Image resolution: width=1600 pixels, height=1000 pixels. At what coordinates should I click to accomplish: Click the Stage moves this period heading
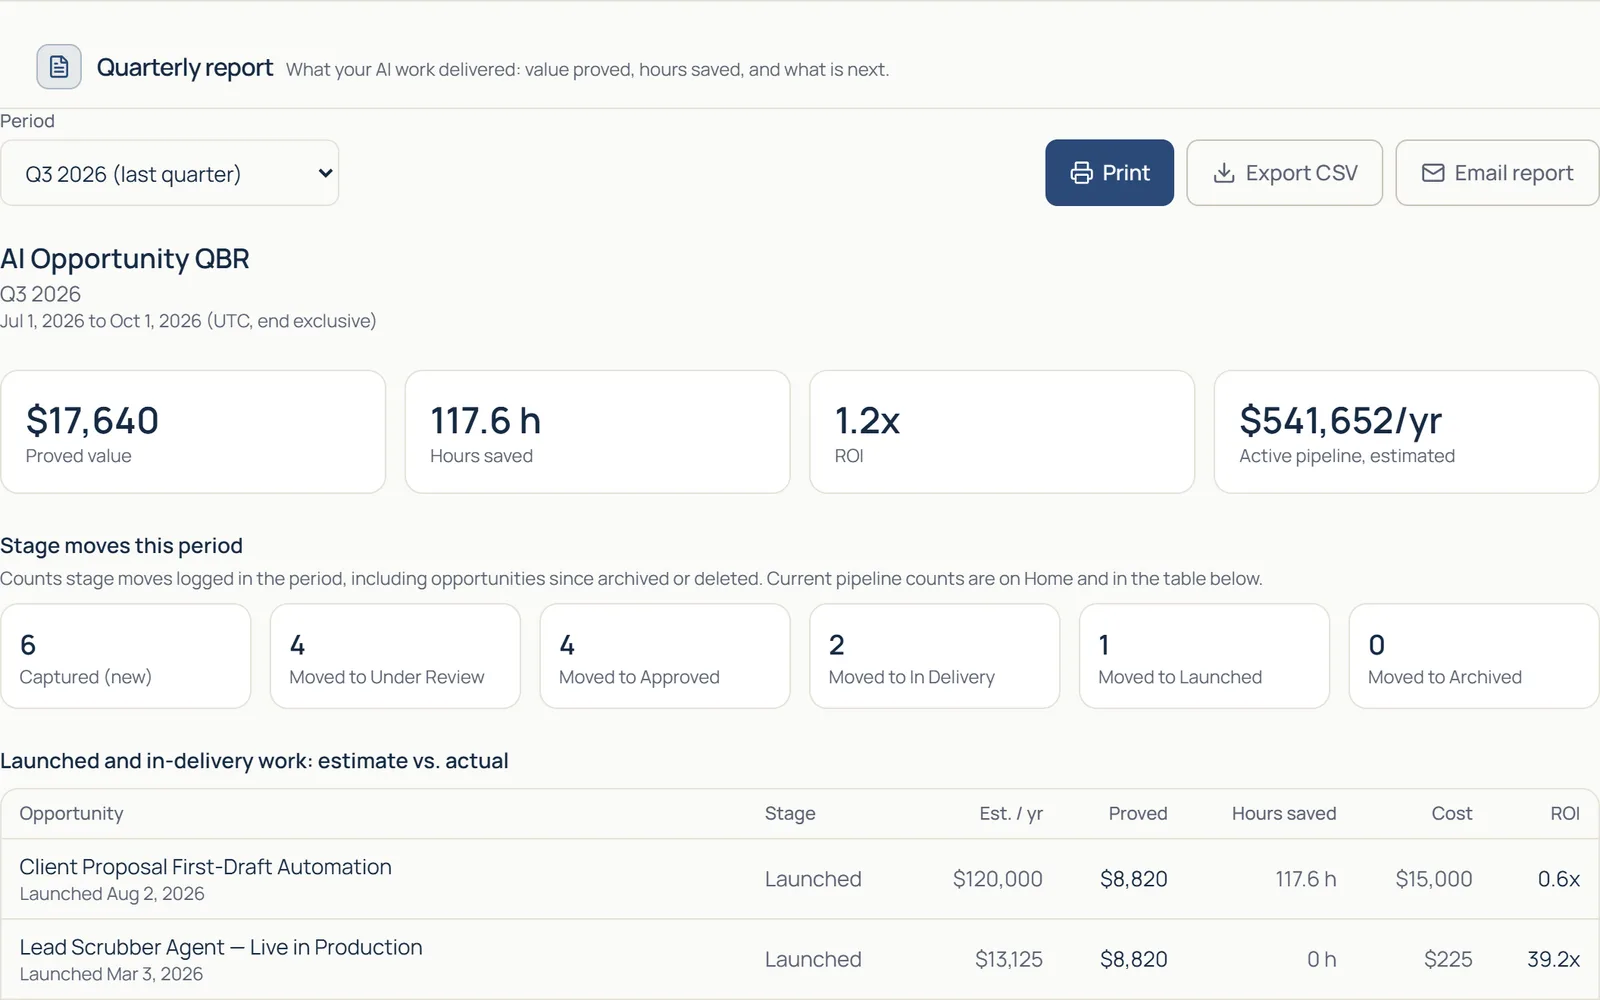click(x=121, y=545)
